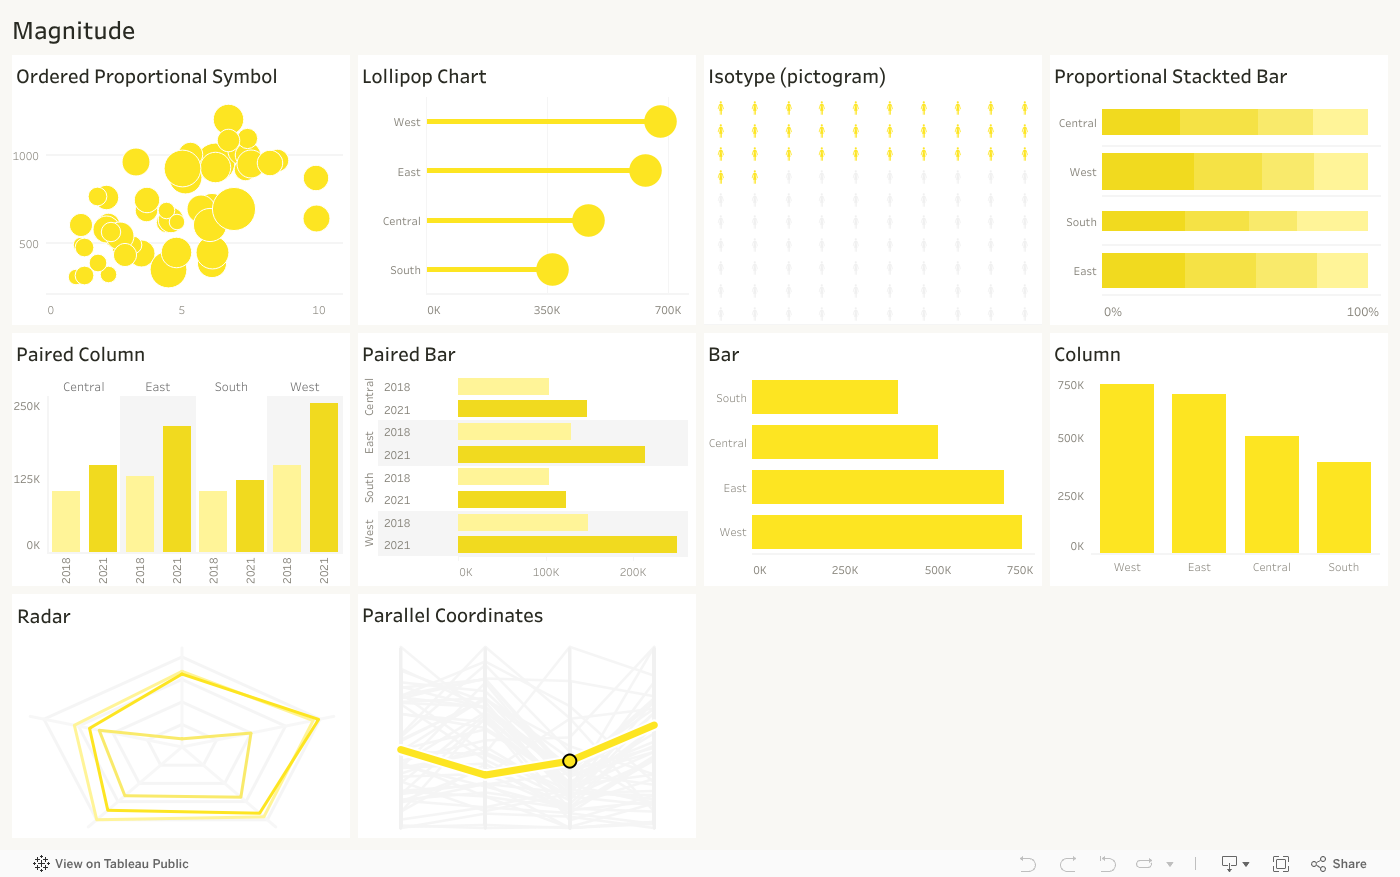The image size is (1400, 877).
Task: Click the Undo icon in bottom toolbar
Action: tap(1027, 864)
